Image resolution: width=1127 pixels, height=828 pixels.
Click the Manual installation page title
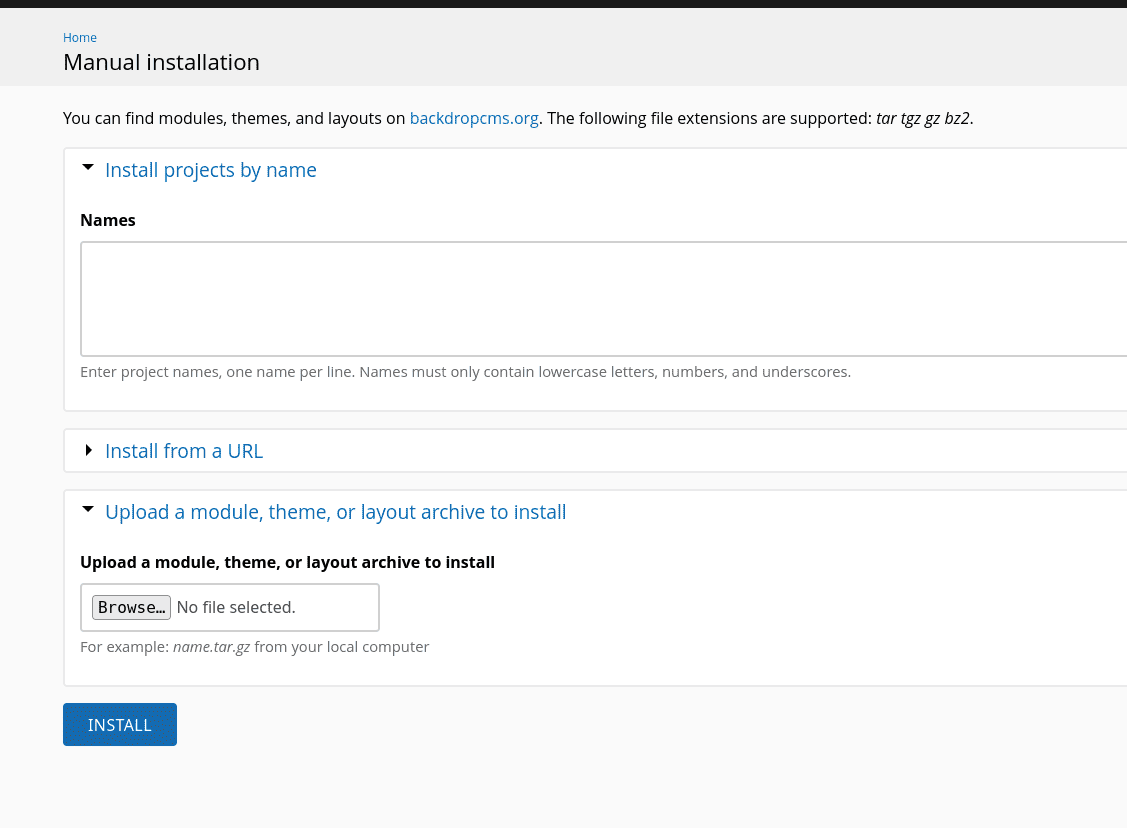click(162, 63)
